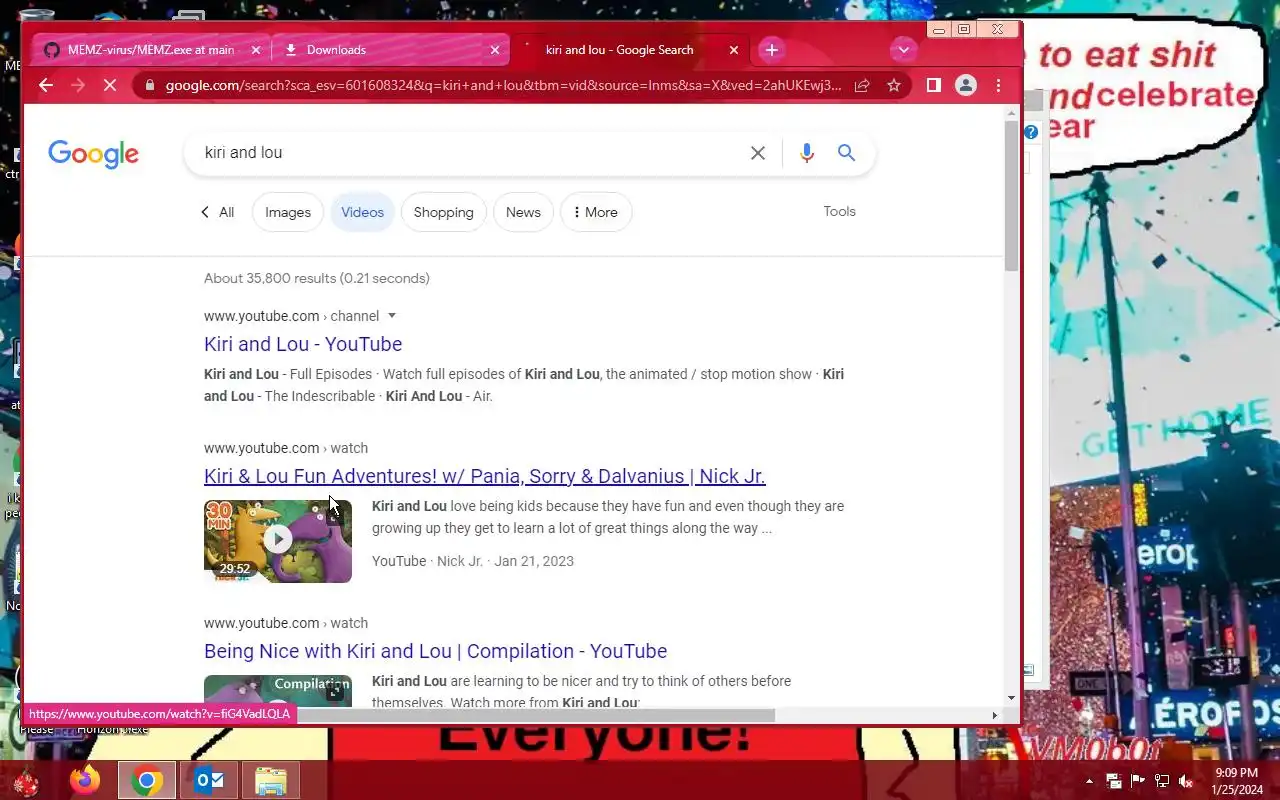
Task: Open Kiri & Lou Fun Adventures Nick Jr. link
Action: (x=485, y=476)
